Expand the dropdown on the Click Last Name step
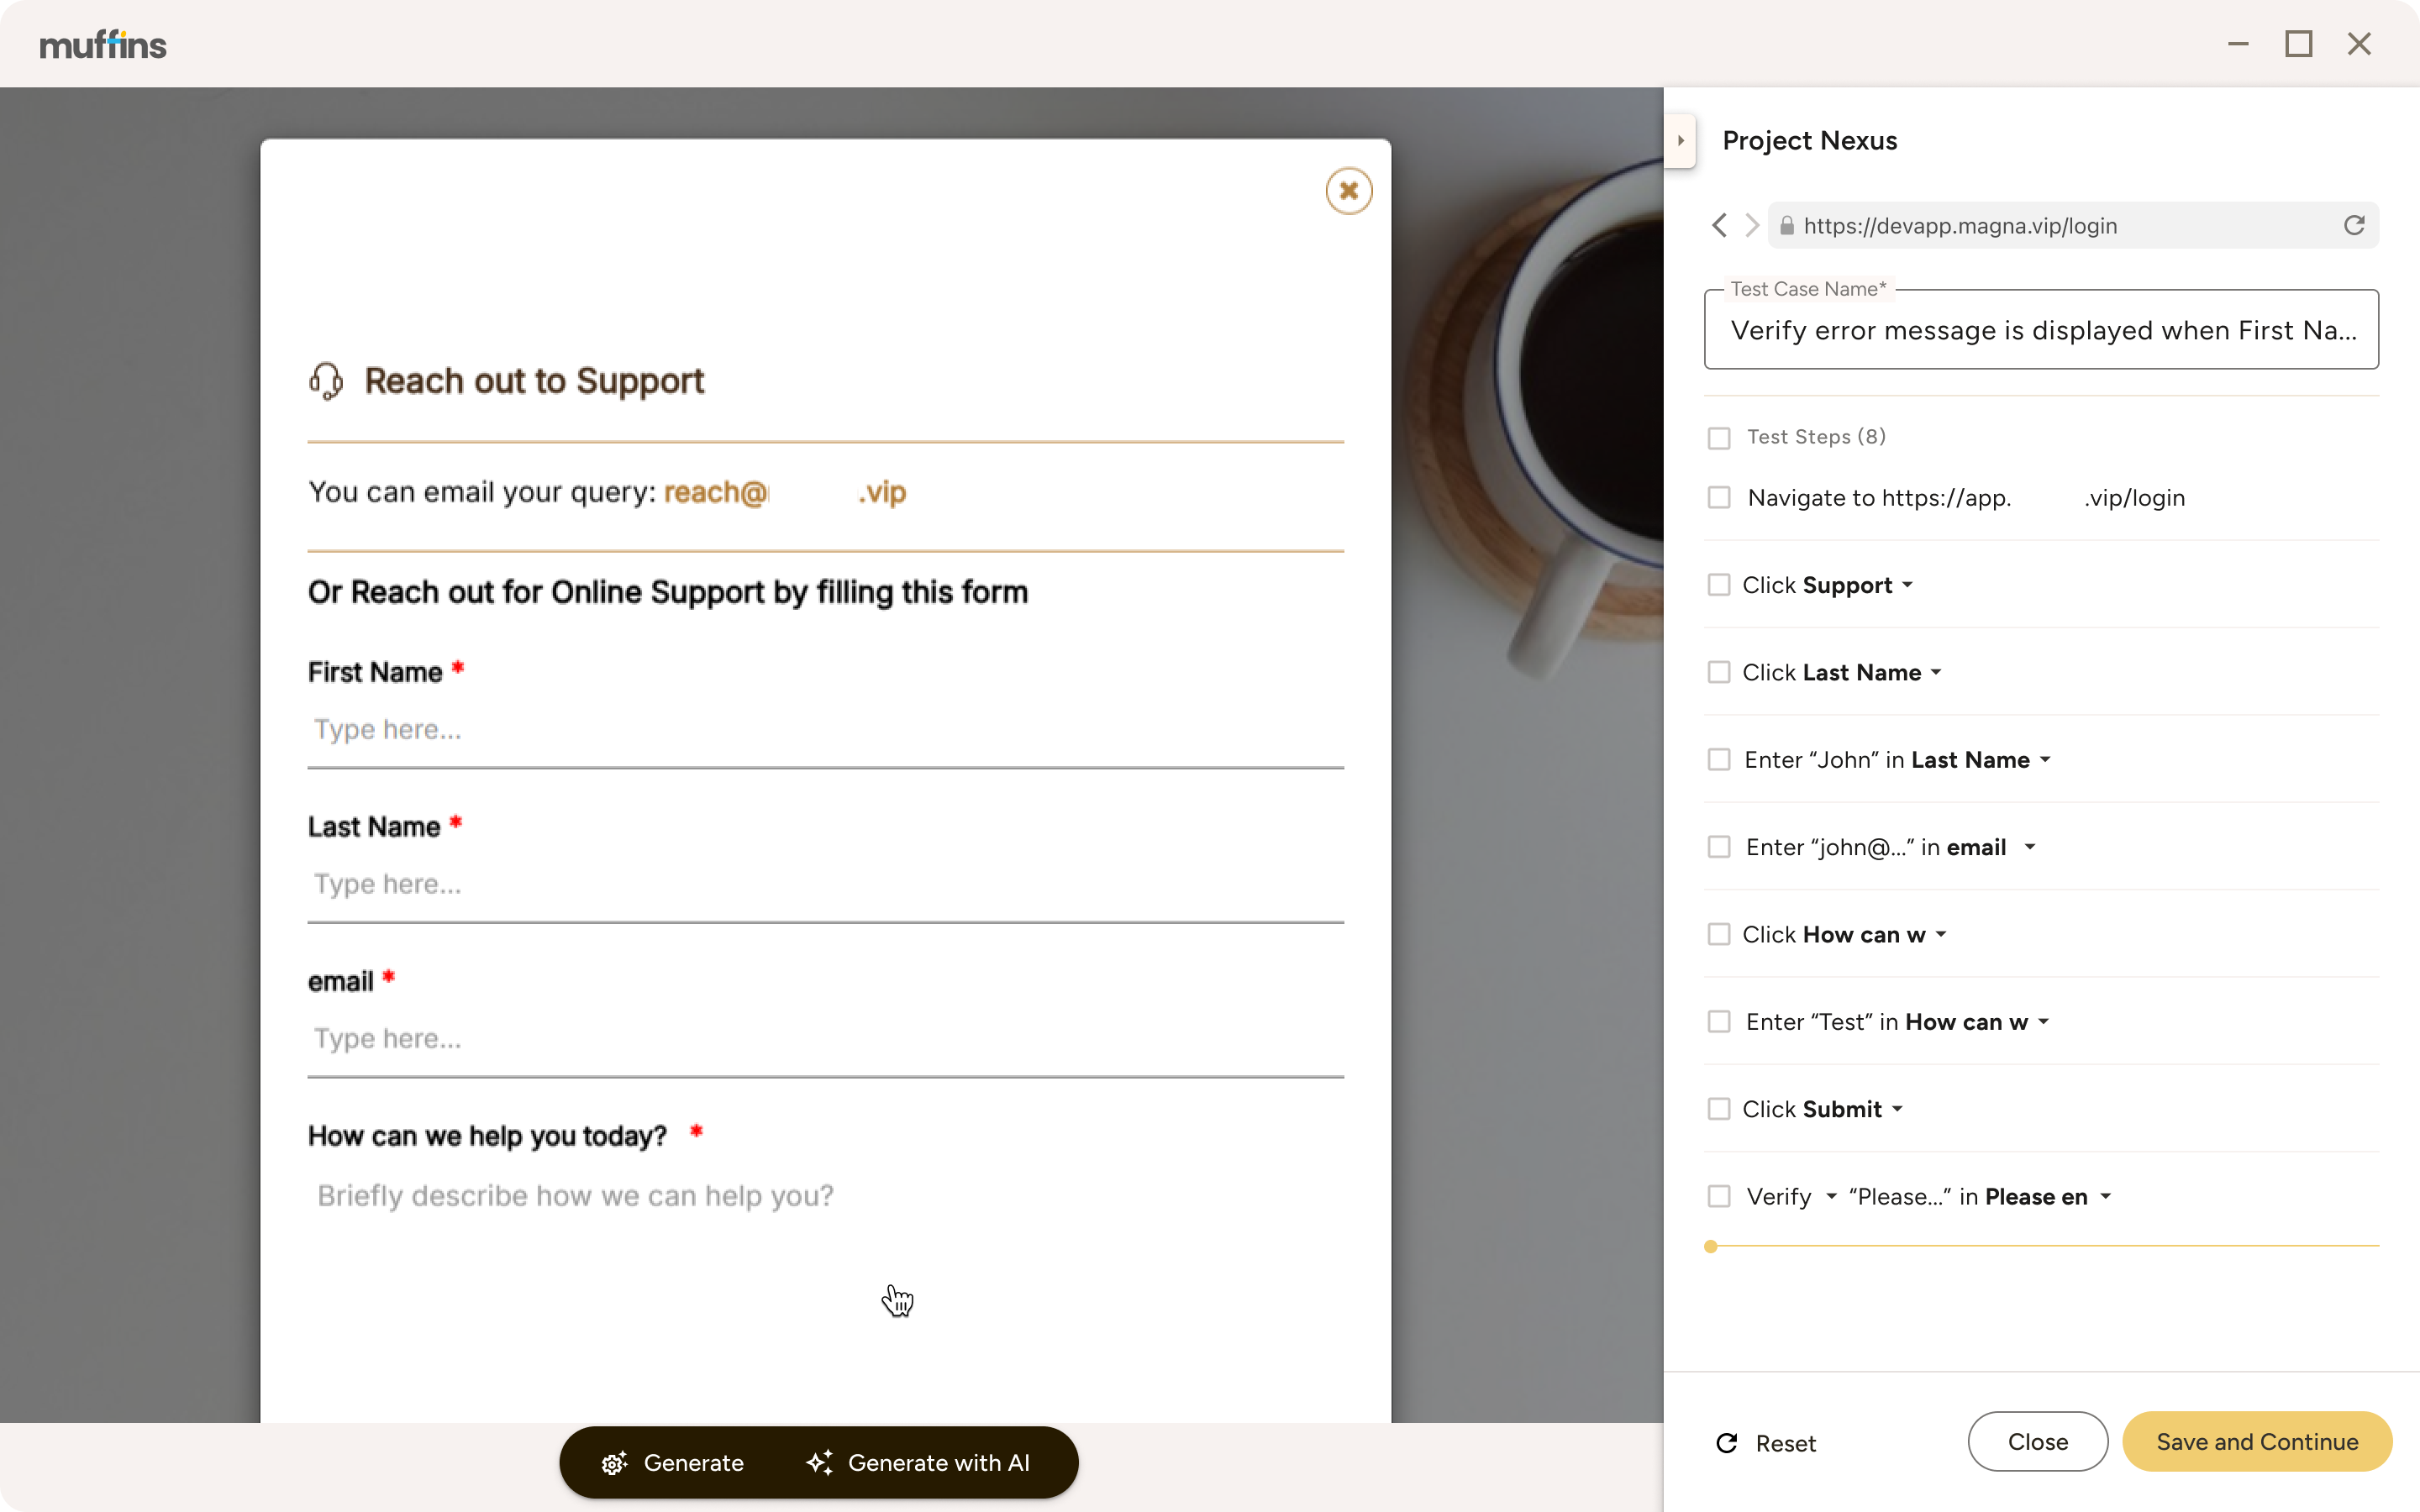This screenshot has width=2420, height=1512. [x=1938, y=672]
